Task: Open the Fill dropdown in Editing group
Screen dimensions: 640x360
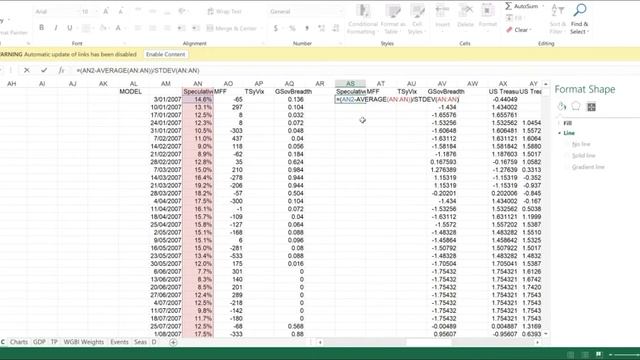Action: [515, 18]
